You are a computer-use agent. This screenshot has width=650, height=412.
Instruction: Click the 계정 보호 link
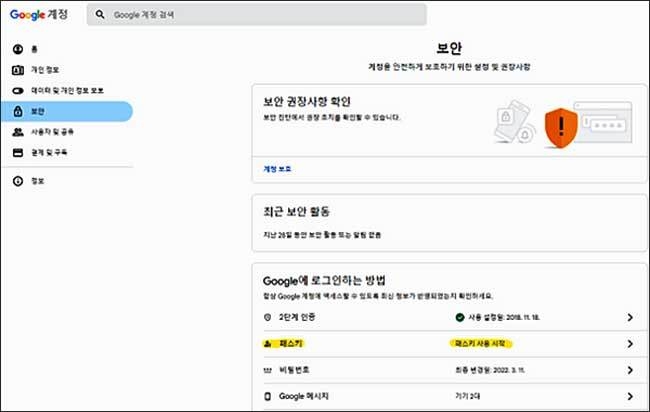pos(277,169)
